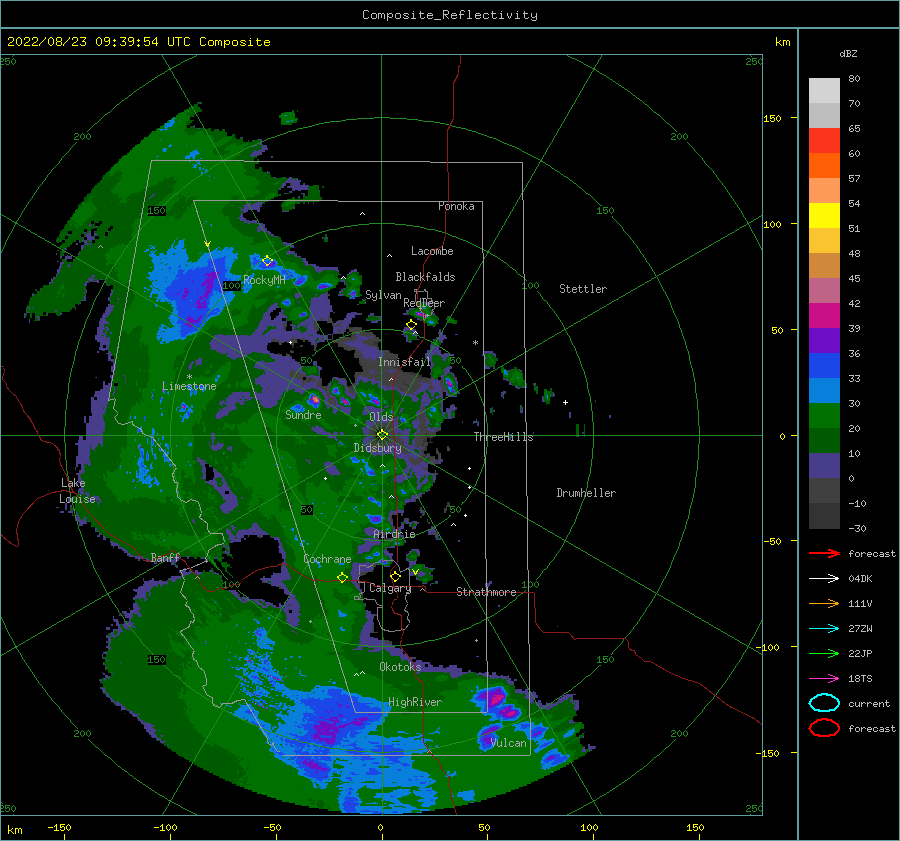The height and width of the screenshot is (841, 900).
Task: Click the Ponoka city label
Action: pyautogui.click(x=456, y=206)
